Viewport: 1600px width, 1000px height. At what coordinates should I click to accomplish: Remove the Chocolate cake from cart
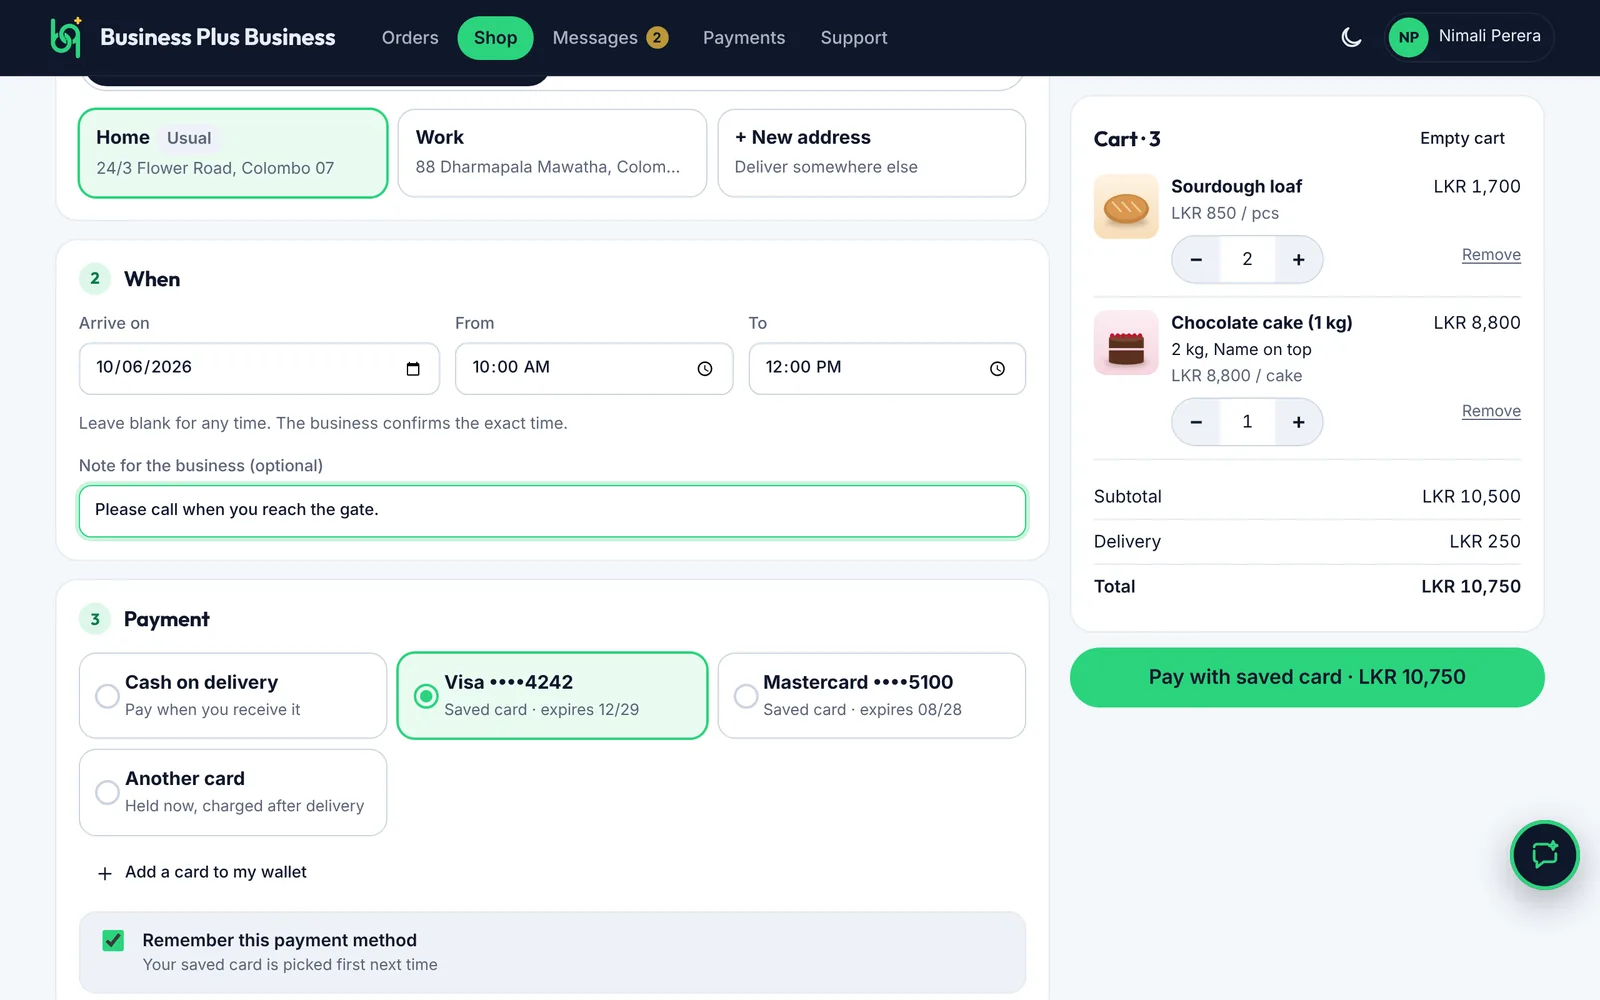pos(1491,411)
